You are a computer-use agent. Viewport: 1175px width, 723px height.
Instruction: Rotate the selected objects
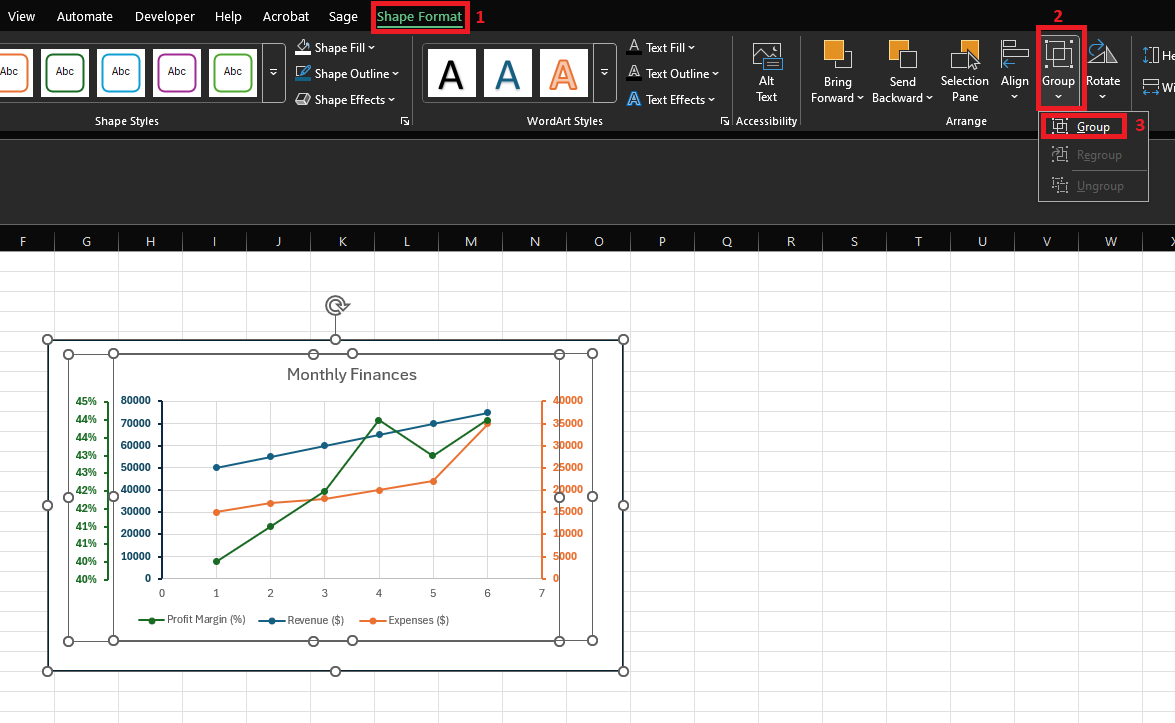coord(1103,70)
